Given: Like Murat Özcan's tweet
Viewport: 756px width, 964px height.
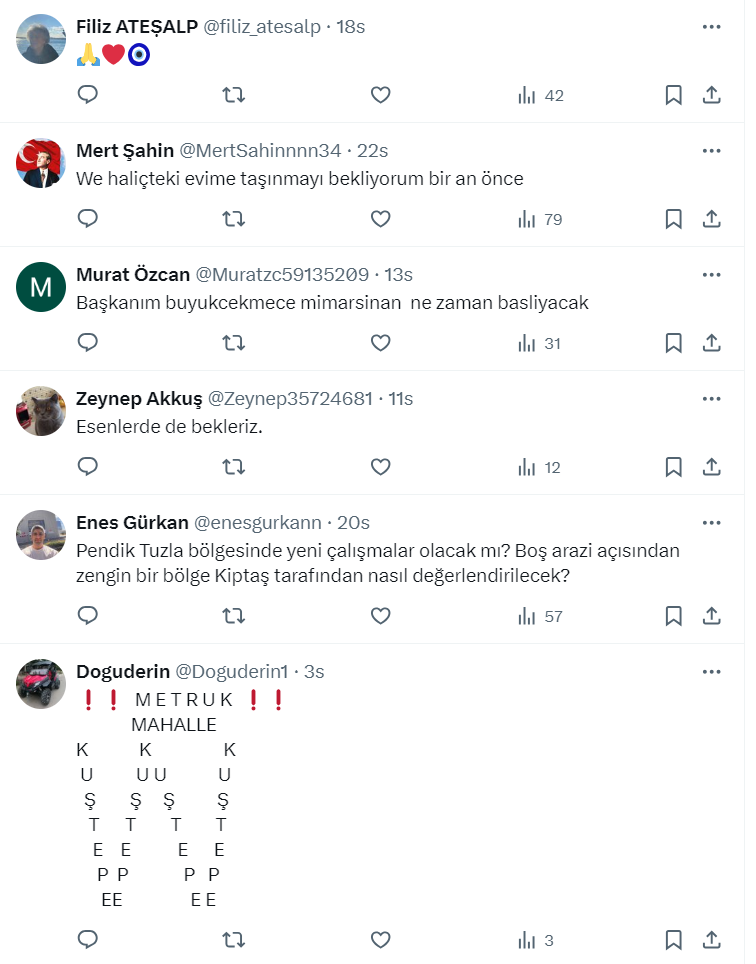Looking at the screenshot, I should point(380,343).
